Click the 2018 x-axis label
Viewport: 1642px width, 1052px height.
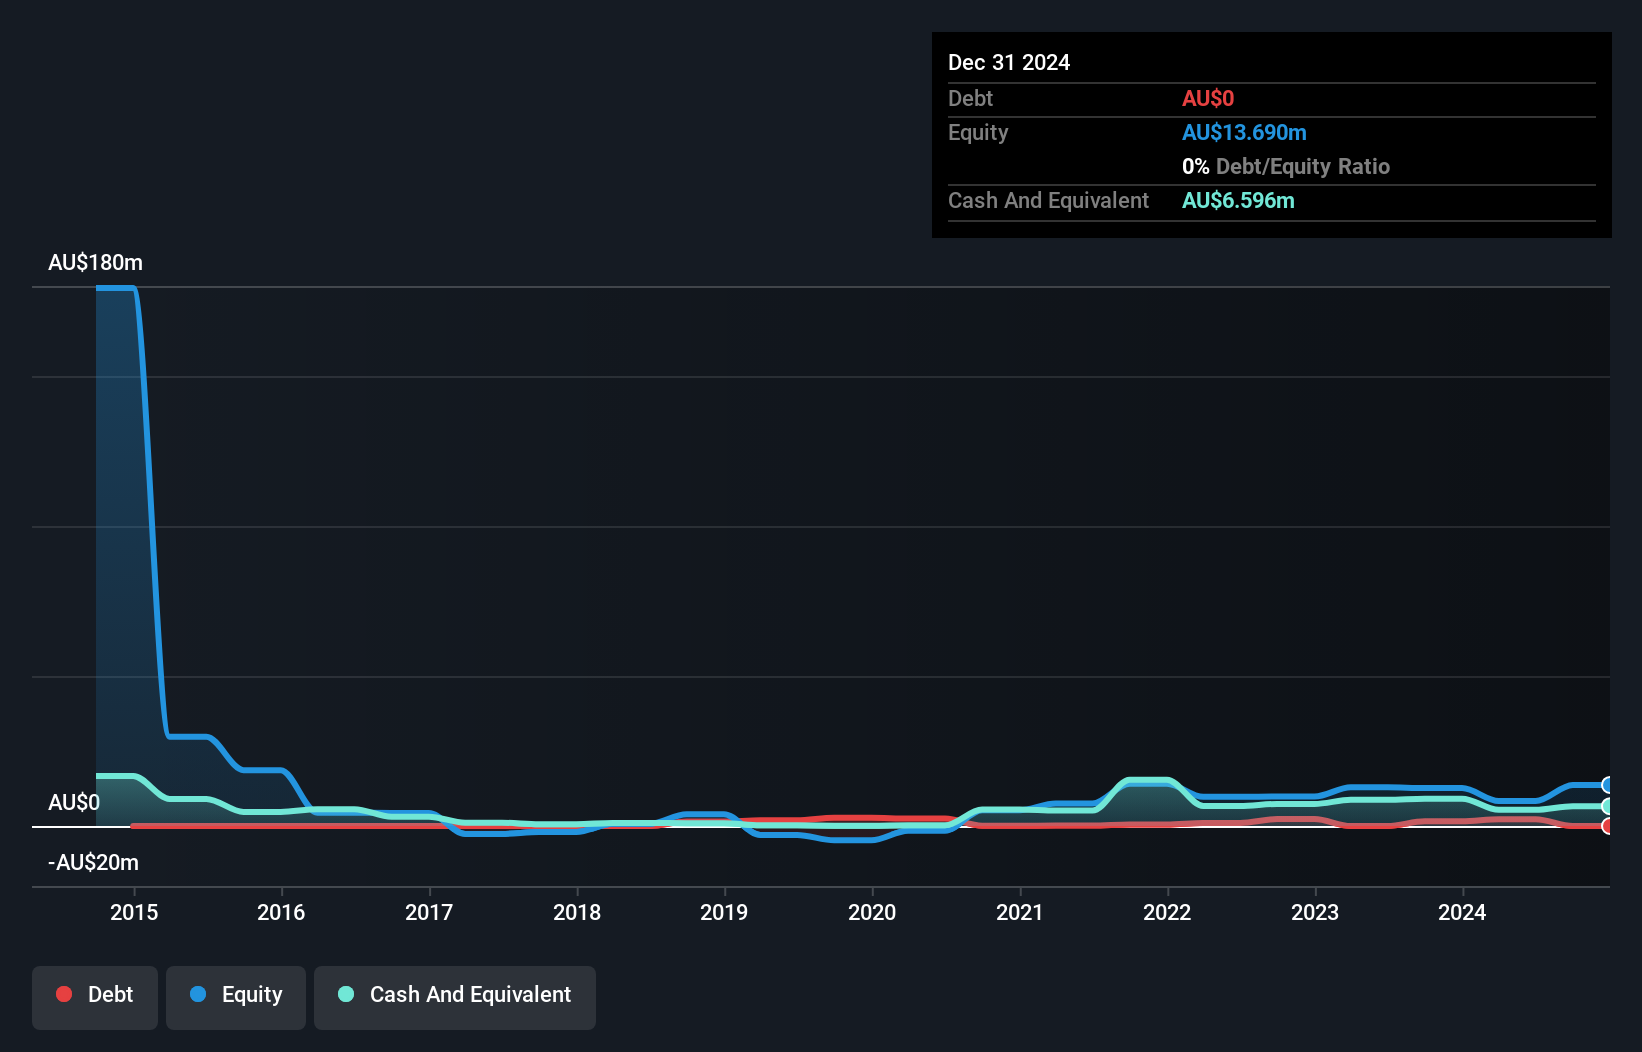click(x=577, y=912)
